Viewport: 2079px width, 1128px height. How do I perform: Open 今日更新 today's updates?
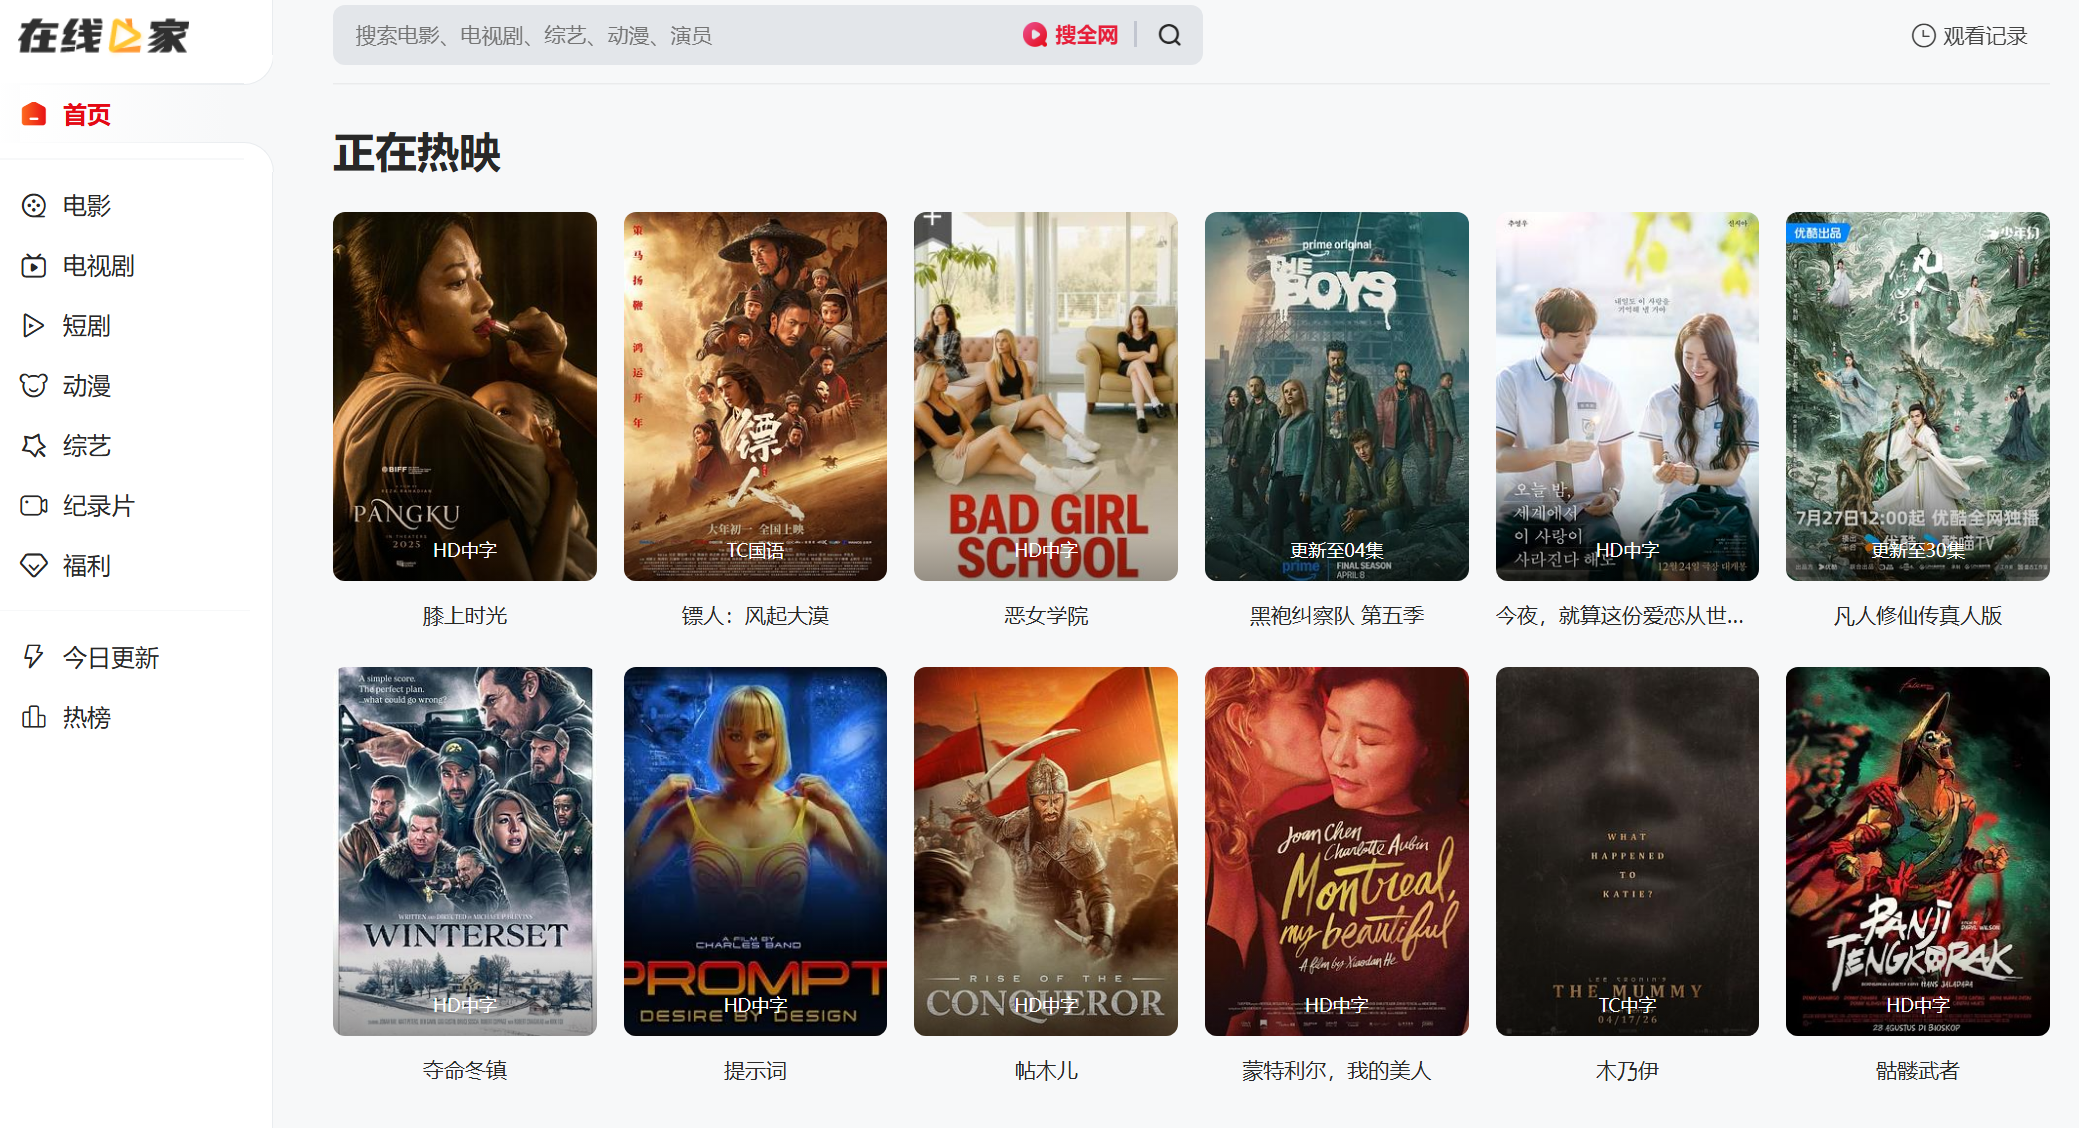pyautogui.click(x=110, y=658)
